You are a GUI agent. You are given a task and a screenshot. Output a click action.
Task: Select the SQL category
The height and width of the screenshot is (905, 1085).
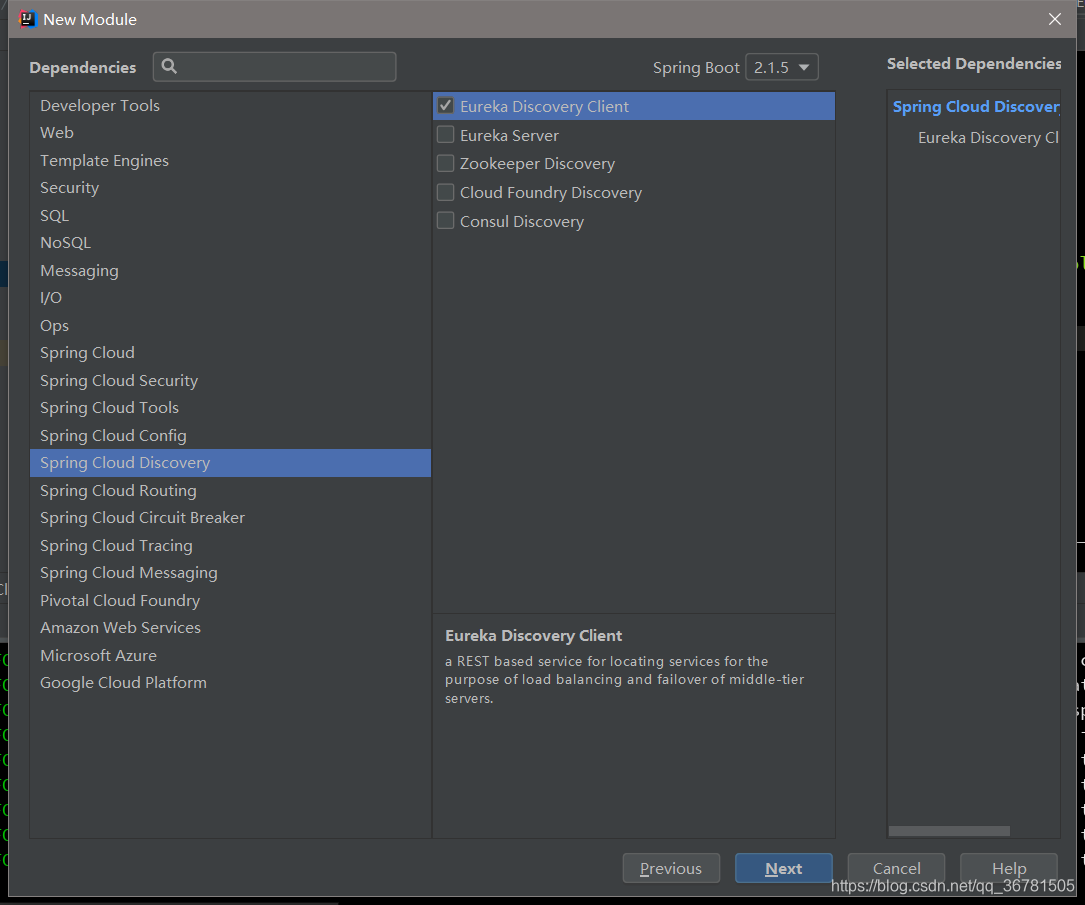230,216
